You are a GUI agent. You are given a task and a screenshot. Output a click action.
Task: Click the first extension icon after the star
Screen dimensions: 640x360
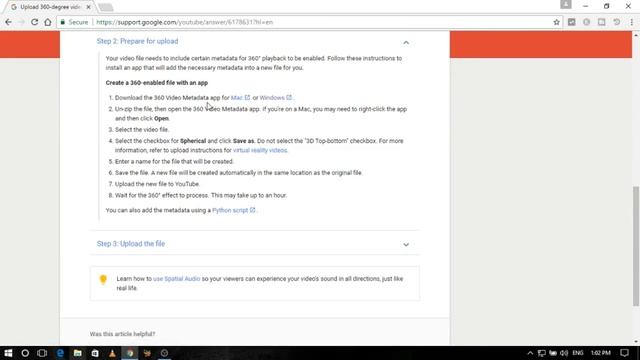571,22
